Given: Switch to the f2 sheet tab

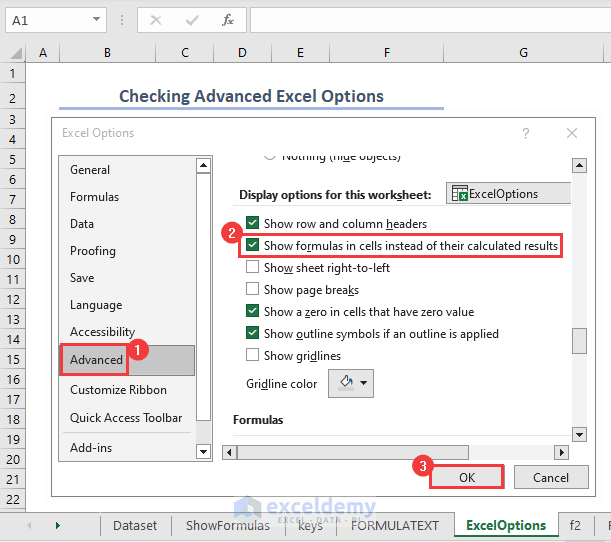Looking at the screenshot, I should (575, 526).
